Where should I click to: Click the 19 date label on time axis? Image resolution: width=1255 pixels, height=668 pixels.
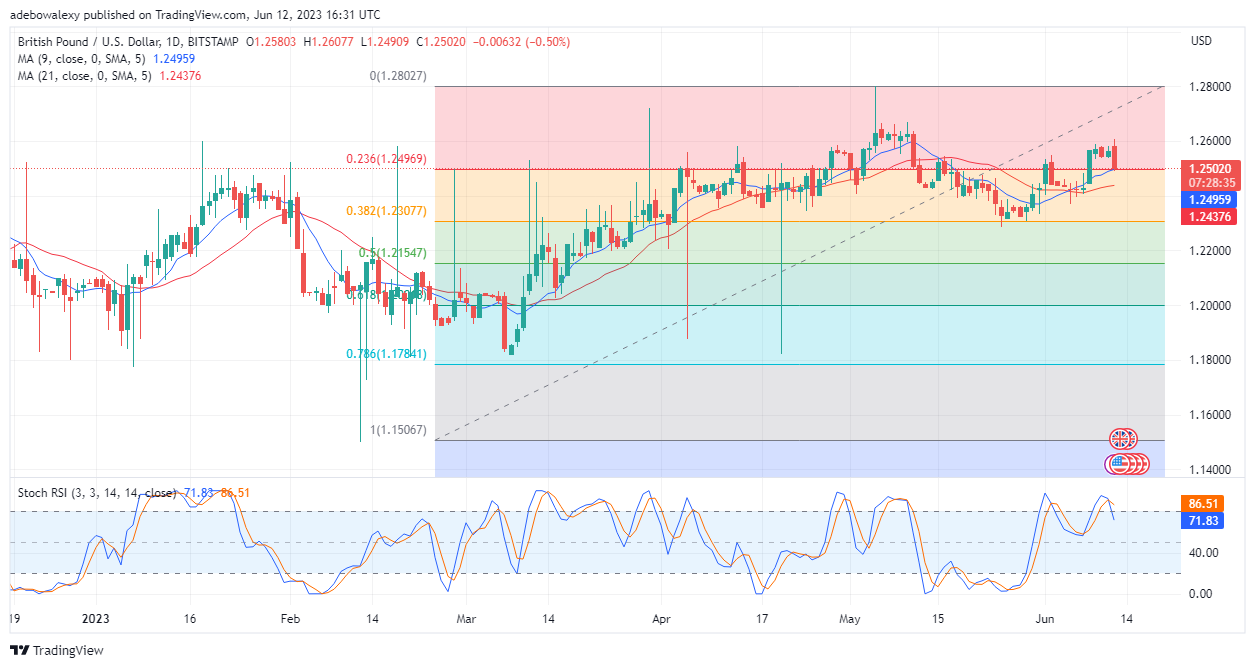coord(14,619)
